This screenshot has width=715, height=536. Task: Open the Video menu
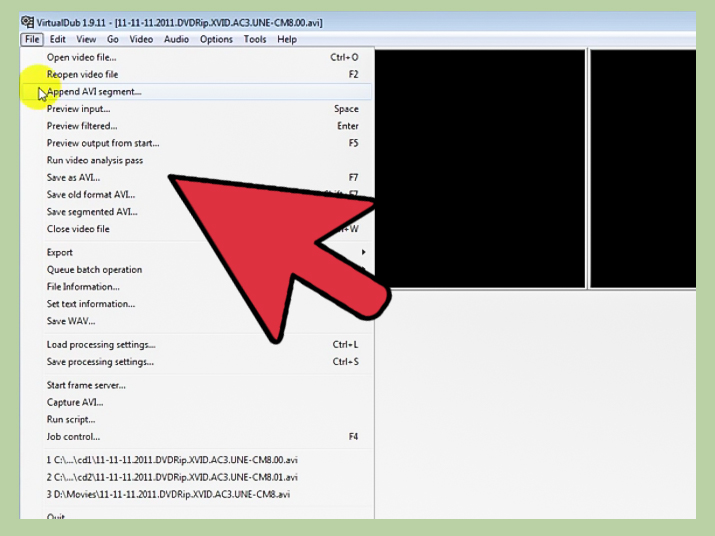141,39
